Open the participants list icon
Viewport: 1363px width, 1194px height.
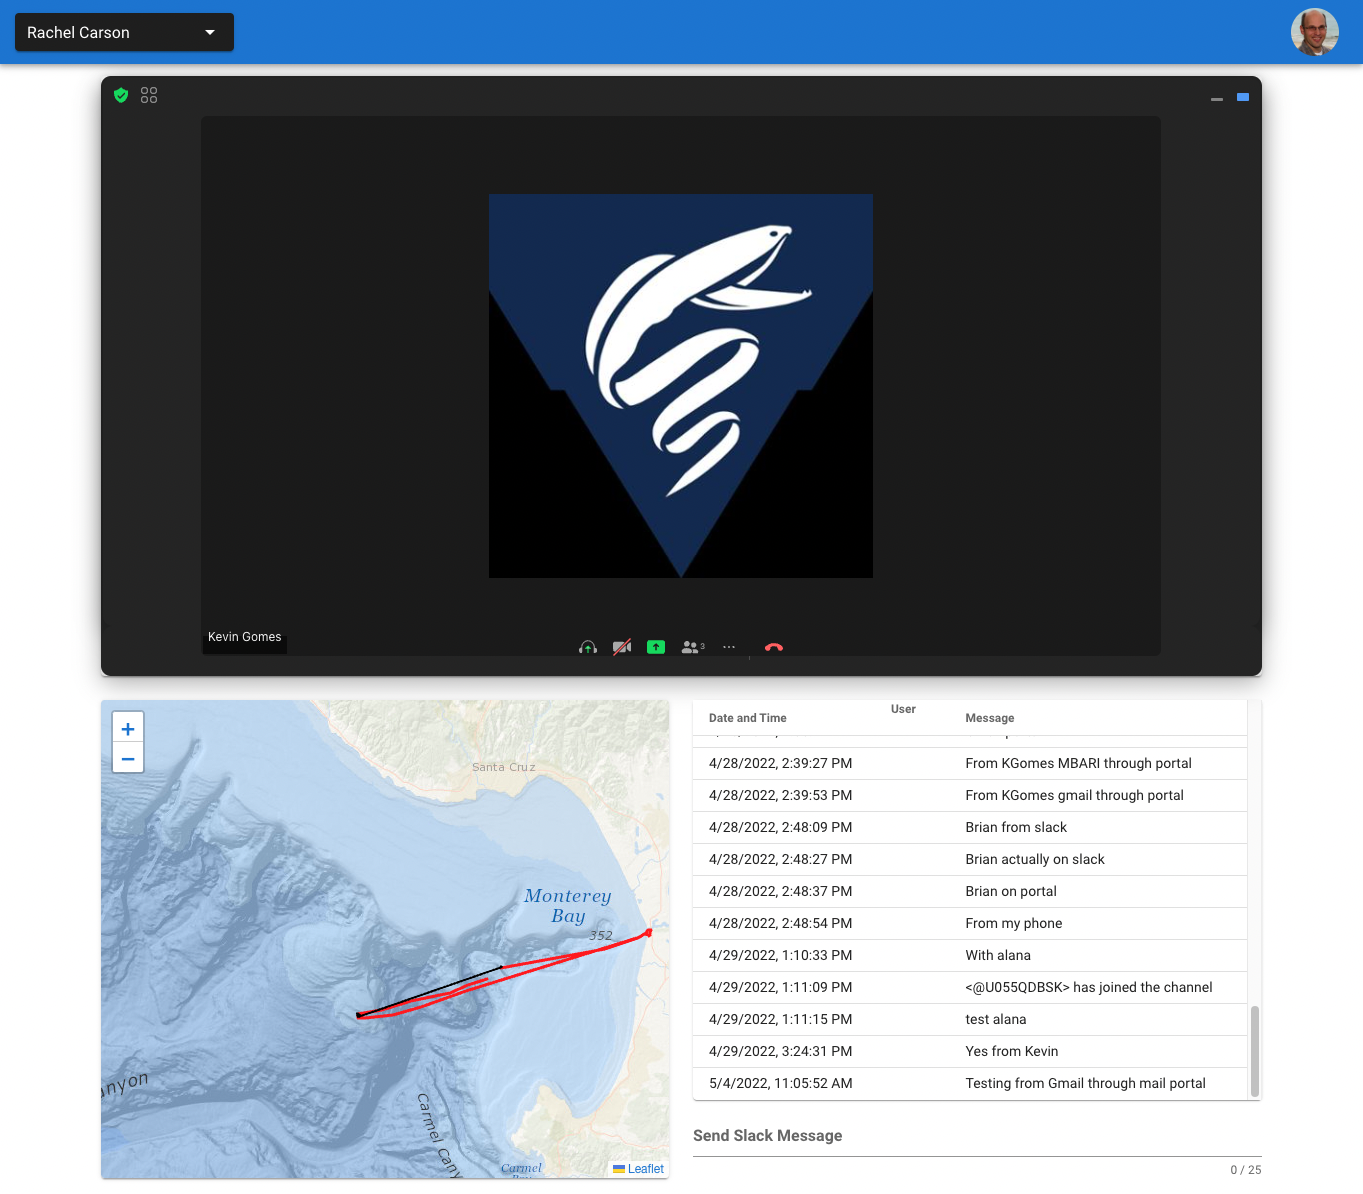coord(692,647)
